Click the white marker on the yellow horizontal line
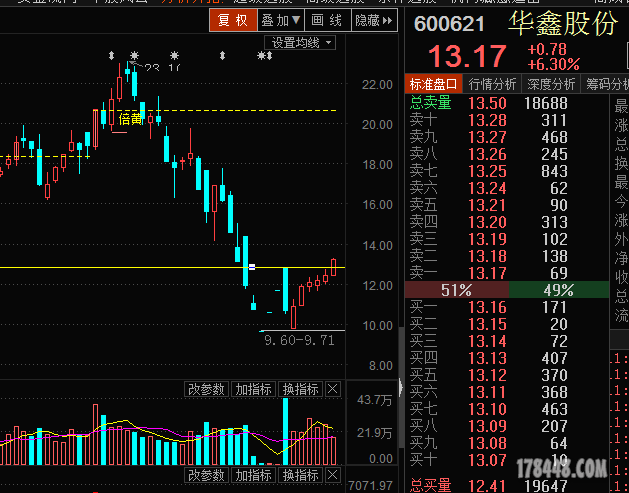This screenshot has height=493, width=629. [x=252, y=267]
